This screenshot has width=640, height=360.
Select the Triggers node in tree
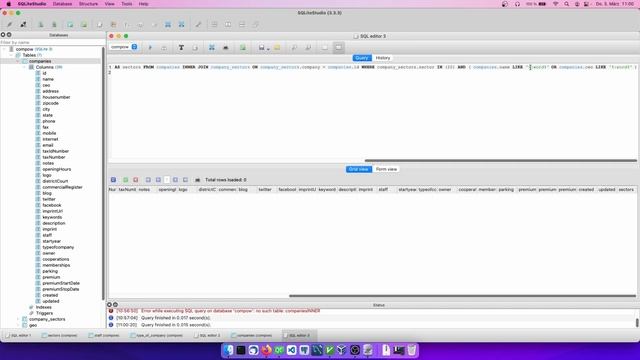point(44,313)
